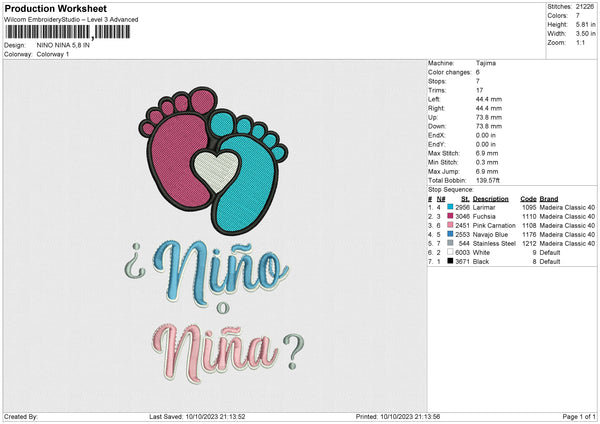Click the 'Larimar' description text
The width and height of the screenshot is (600, 424).
484,207
